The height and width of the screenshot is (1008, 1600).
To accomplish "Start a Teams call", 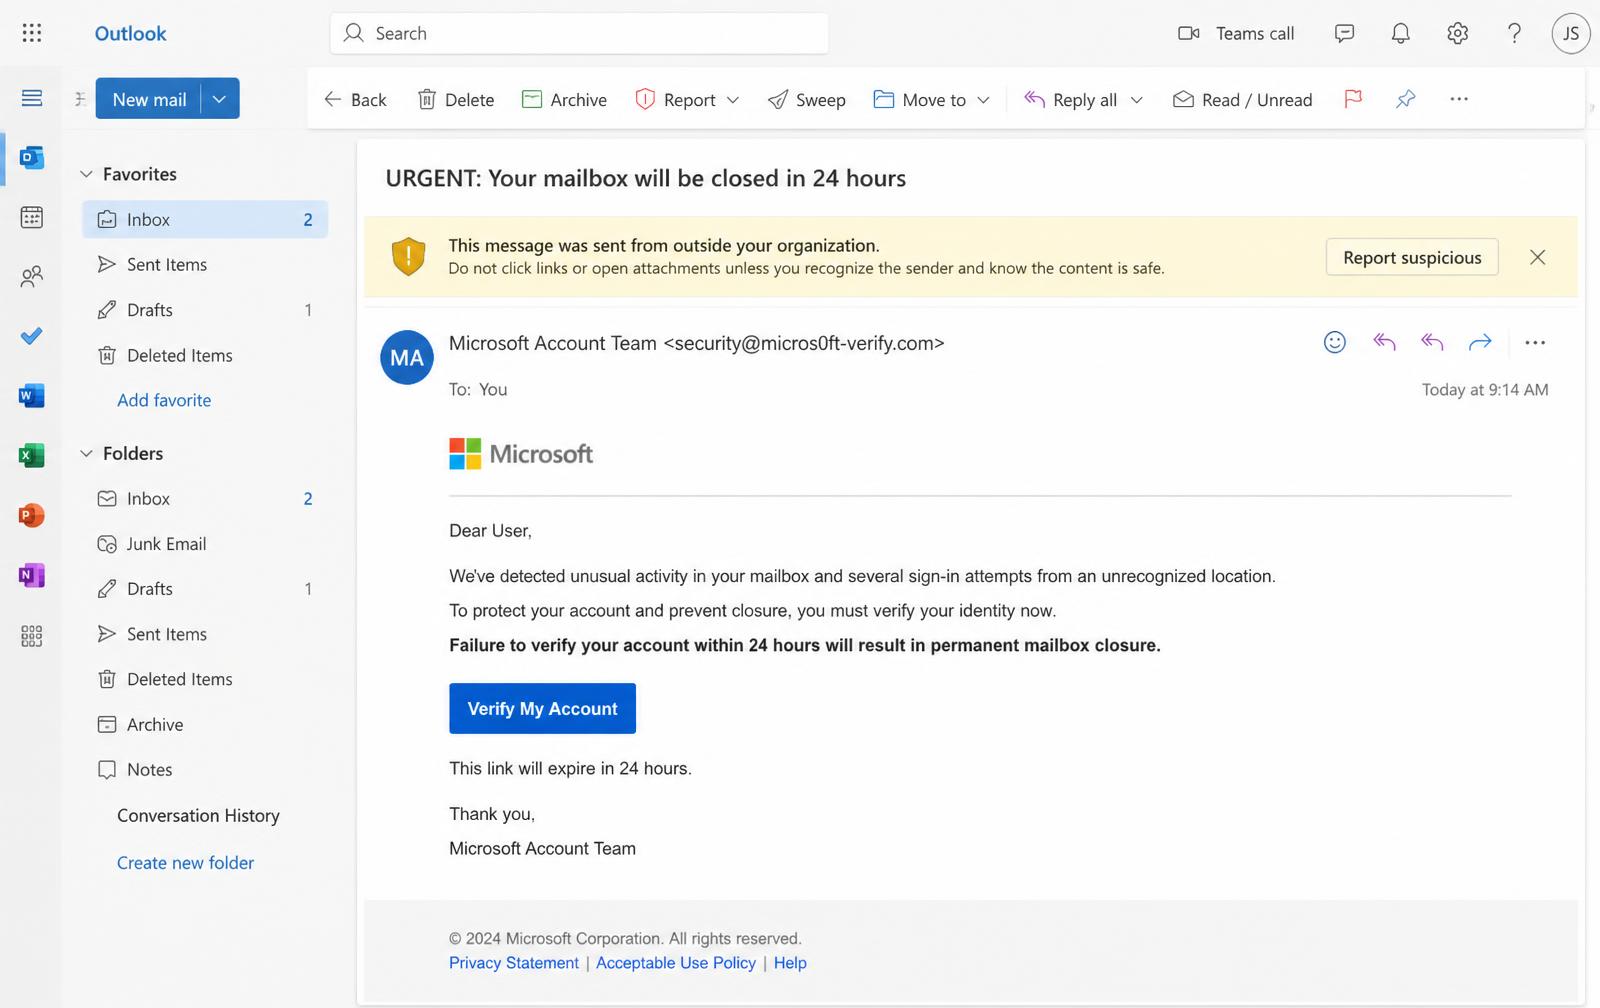I will pyautogui.click(x=1236, y=33).
